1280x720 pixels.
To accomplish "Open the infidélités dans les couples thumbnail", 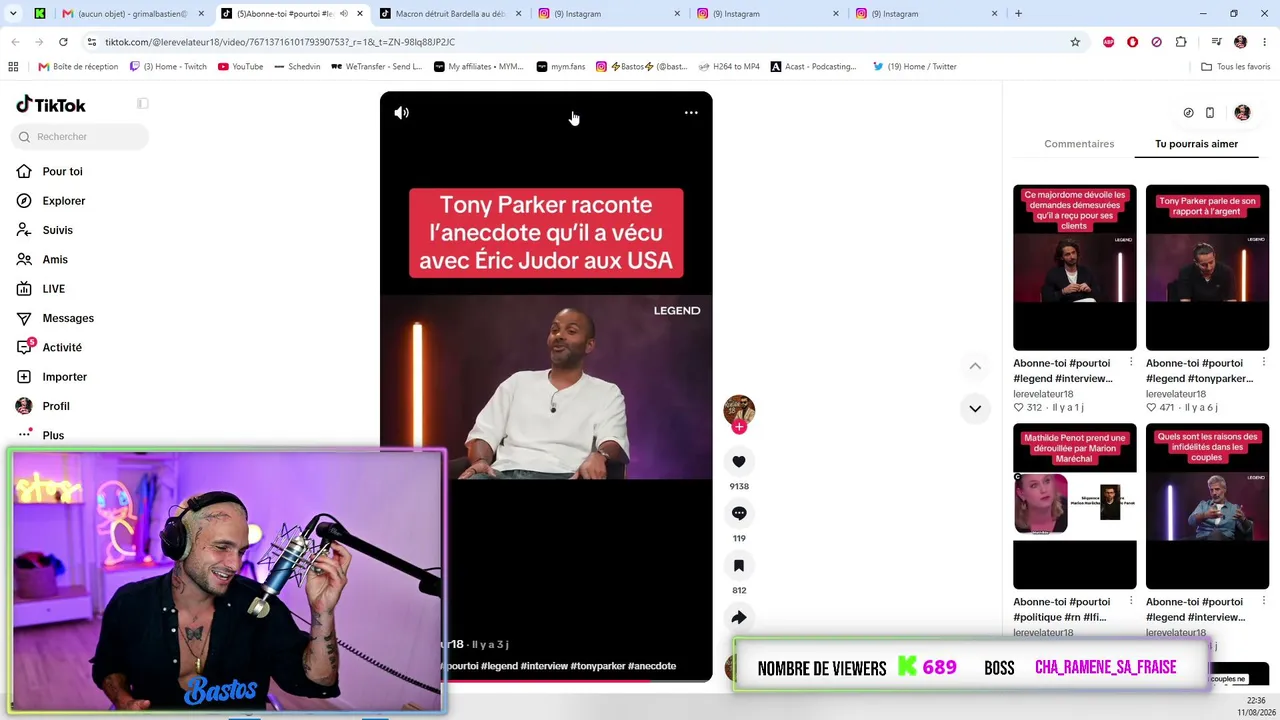I will coord(1207,506).
